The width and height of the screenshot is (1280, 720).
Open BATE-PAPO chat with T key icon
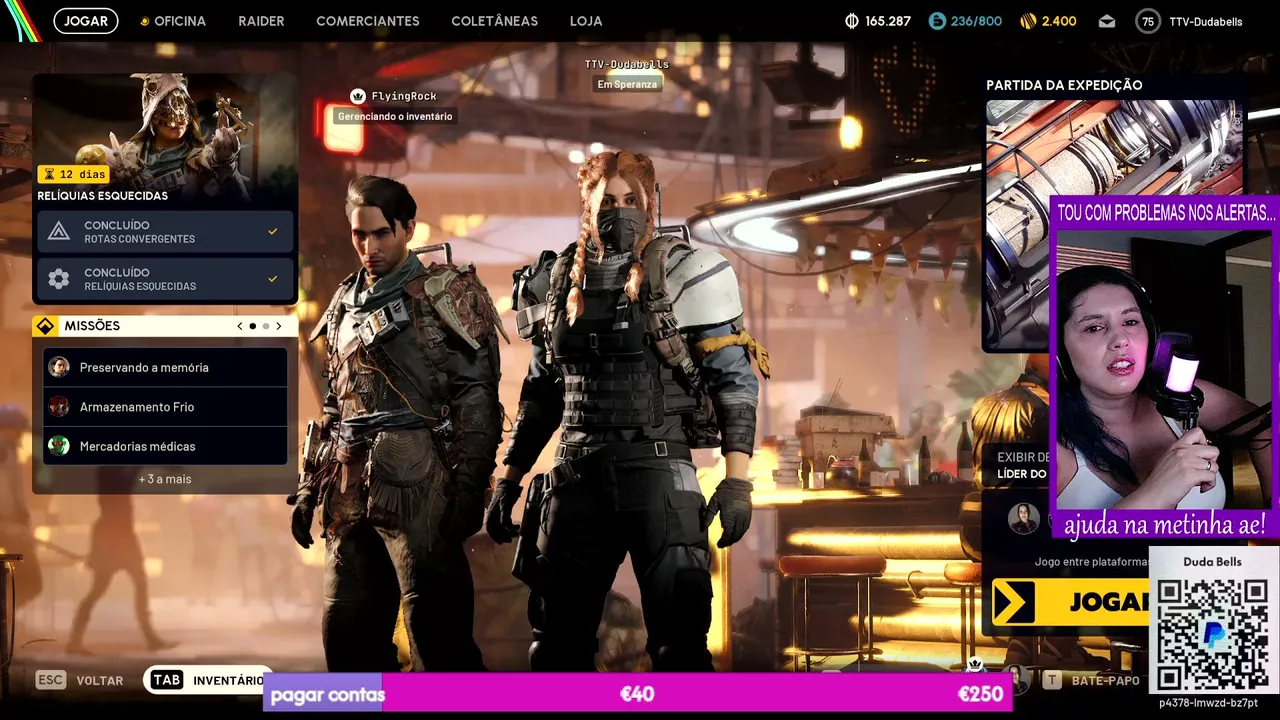pos(1091,680)
